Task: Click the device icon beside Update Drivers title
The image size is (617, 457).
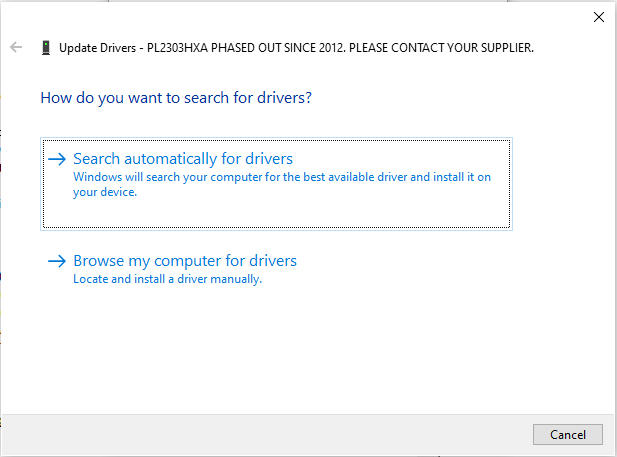Action: pyautogui.click(x=46, y=48)
